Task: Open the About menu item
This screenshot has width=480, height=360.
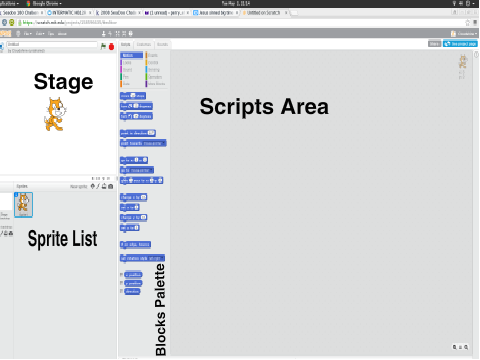Action: pos(62,34)
